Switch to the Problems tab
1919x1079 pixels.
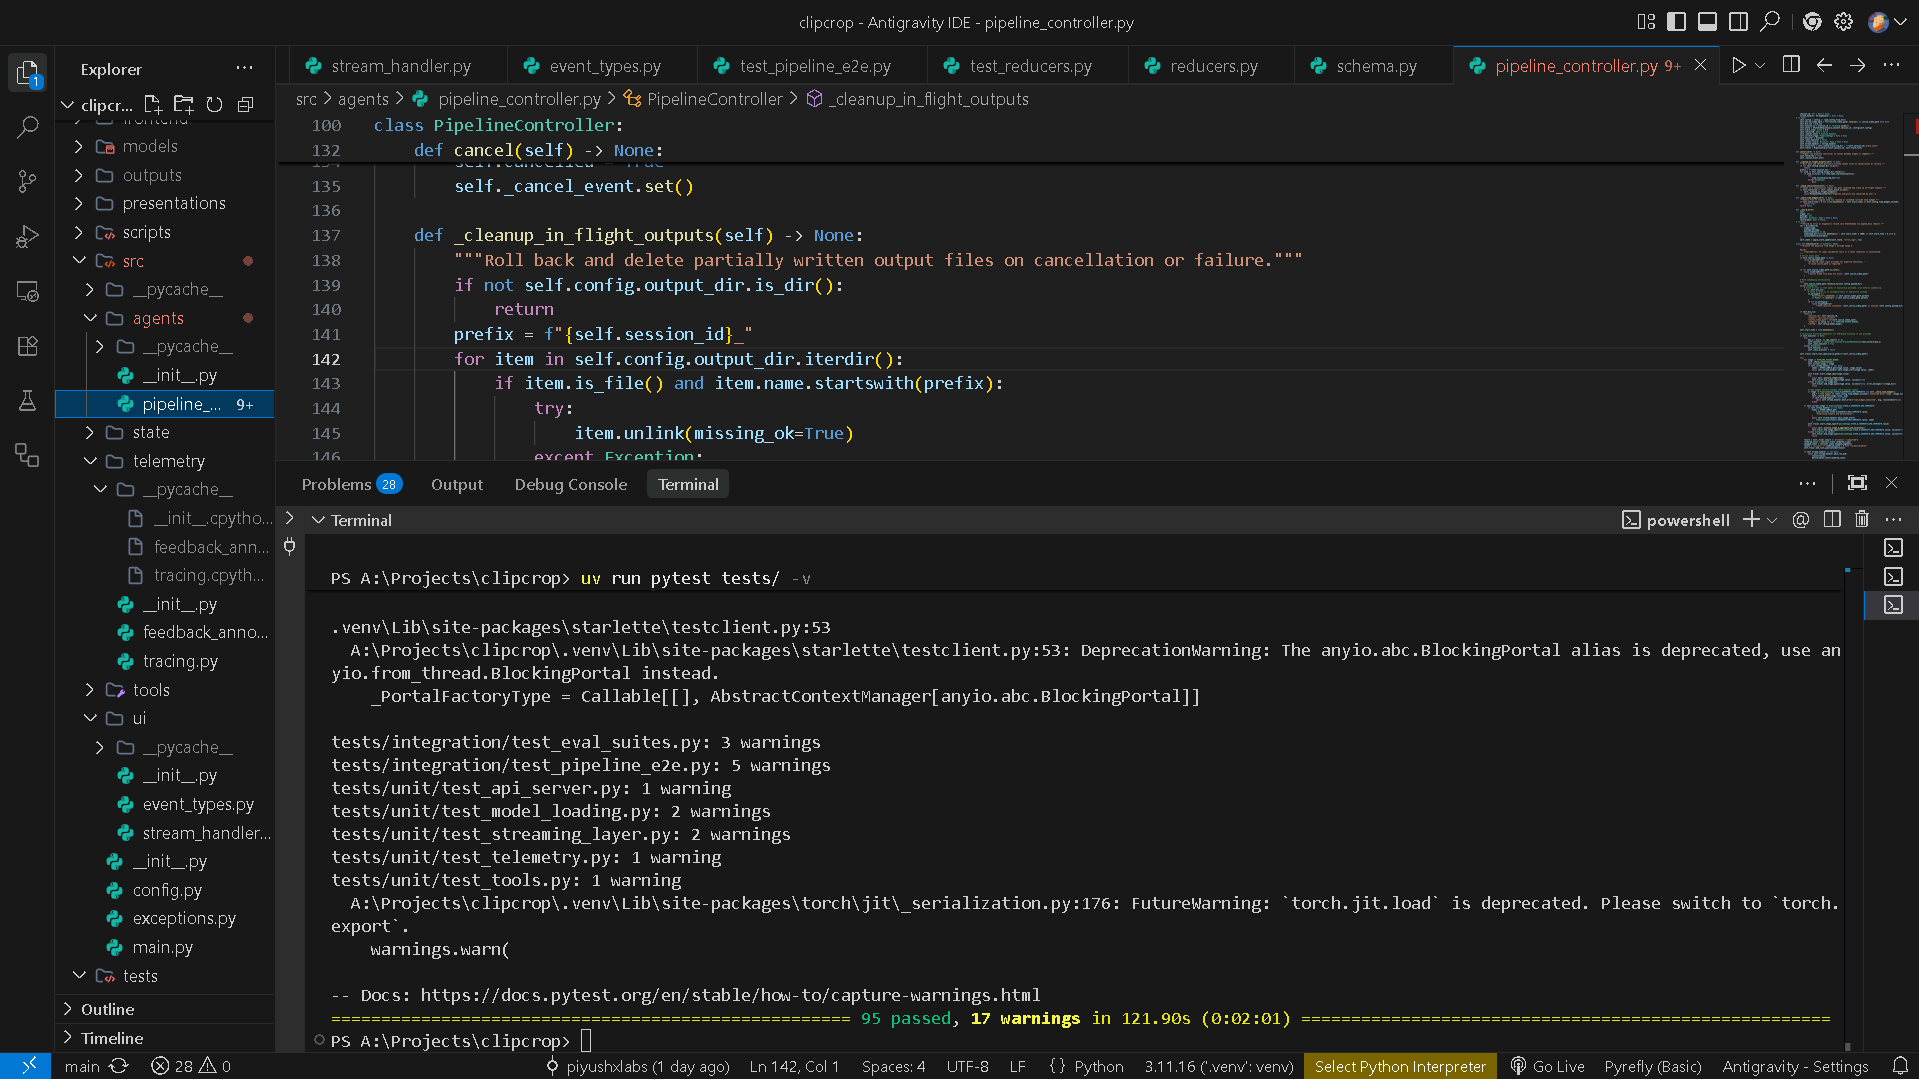[x=350, y=484]
